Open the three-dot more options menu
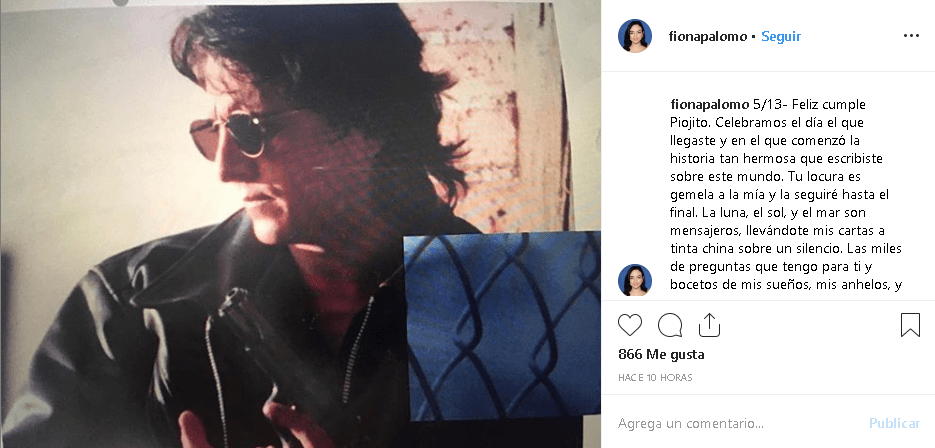Screen dimensions: 935x448 point(911,36)
